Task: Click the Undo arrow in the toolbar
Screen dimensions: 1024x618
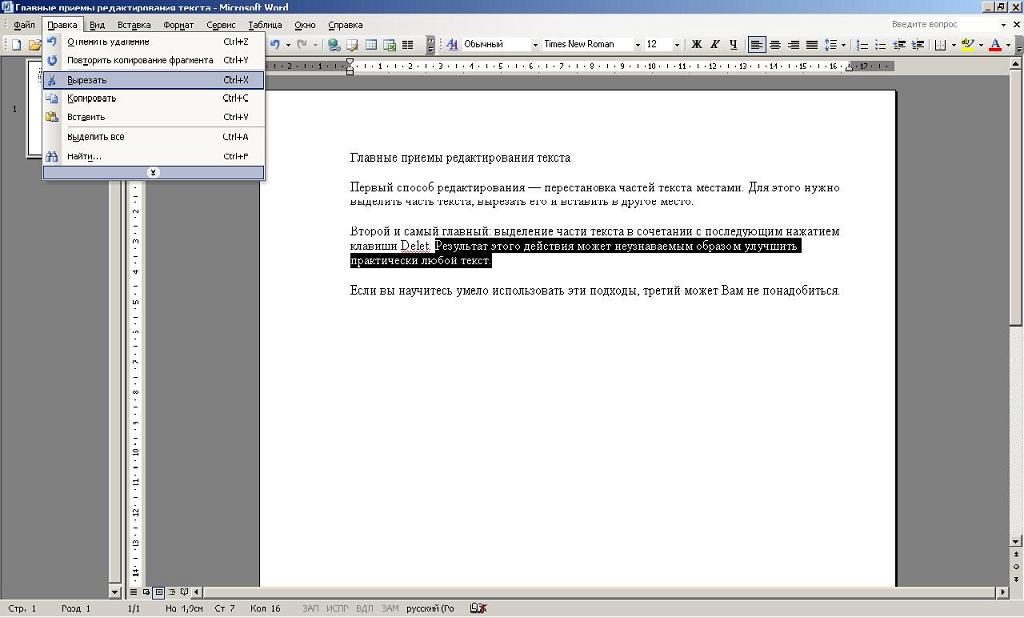Action: (276, 44)
